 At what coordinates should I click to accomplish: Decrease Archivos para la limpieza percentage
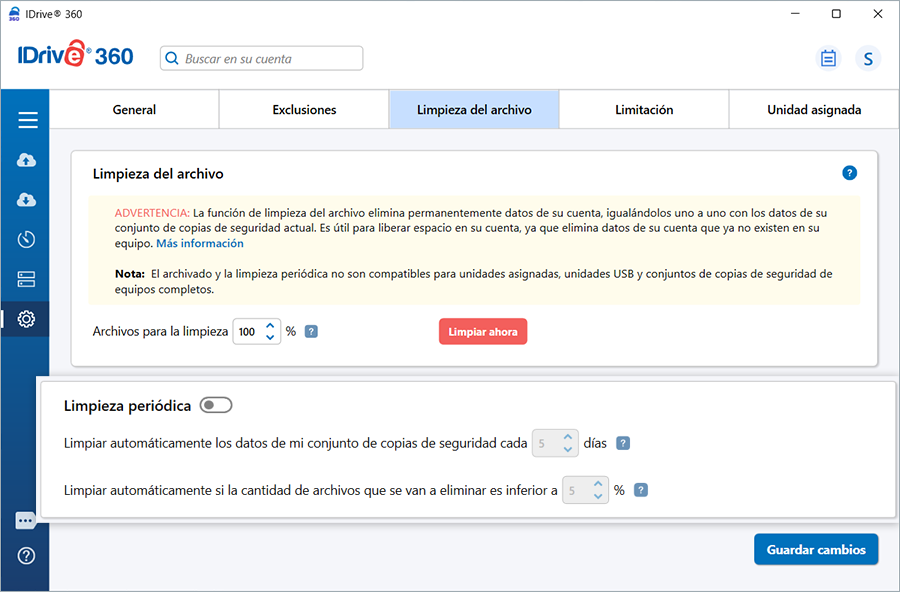click(270, 337)
